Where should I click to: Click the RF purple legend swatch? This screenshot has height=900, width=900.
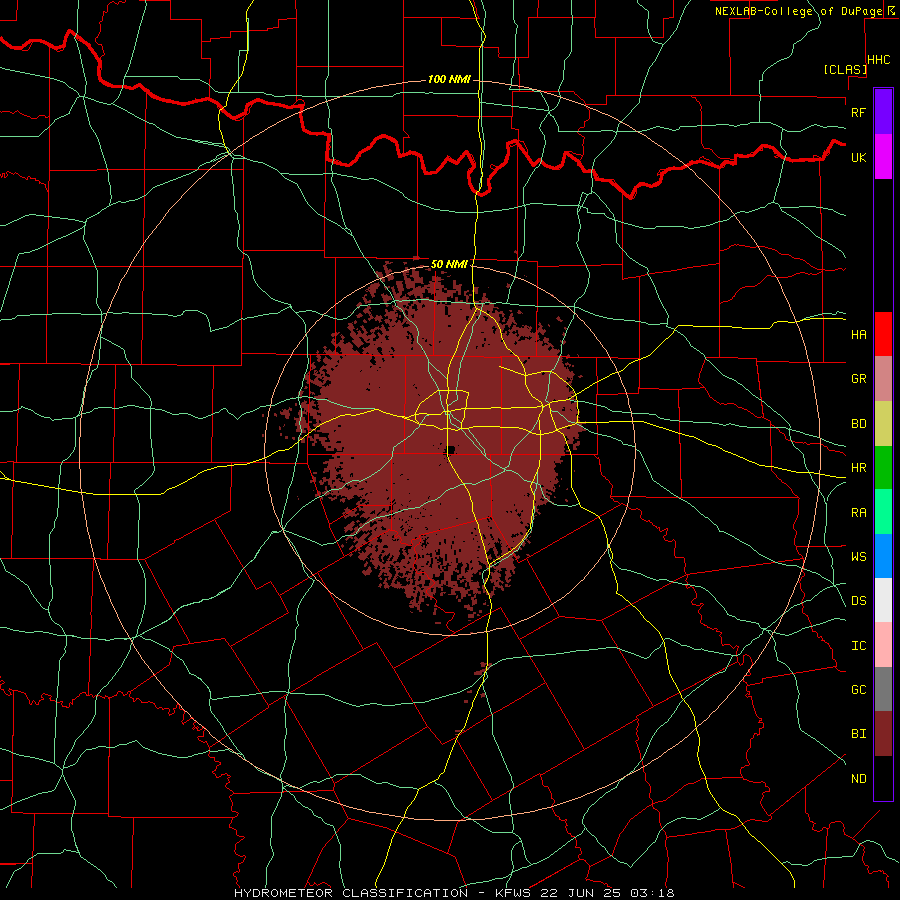[883, 112]
